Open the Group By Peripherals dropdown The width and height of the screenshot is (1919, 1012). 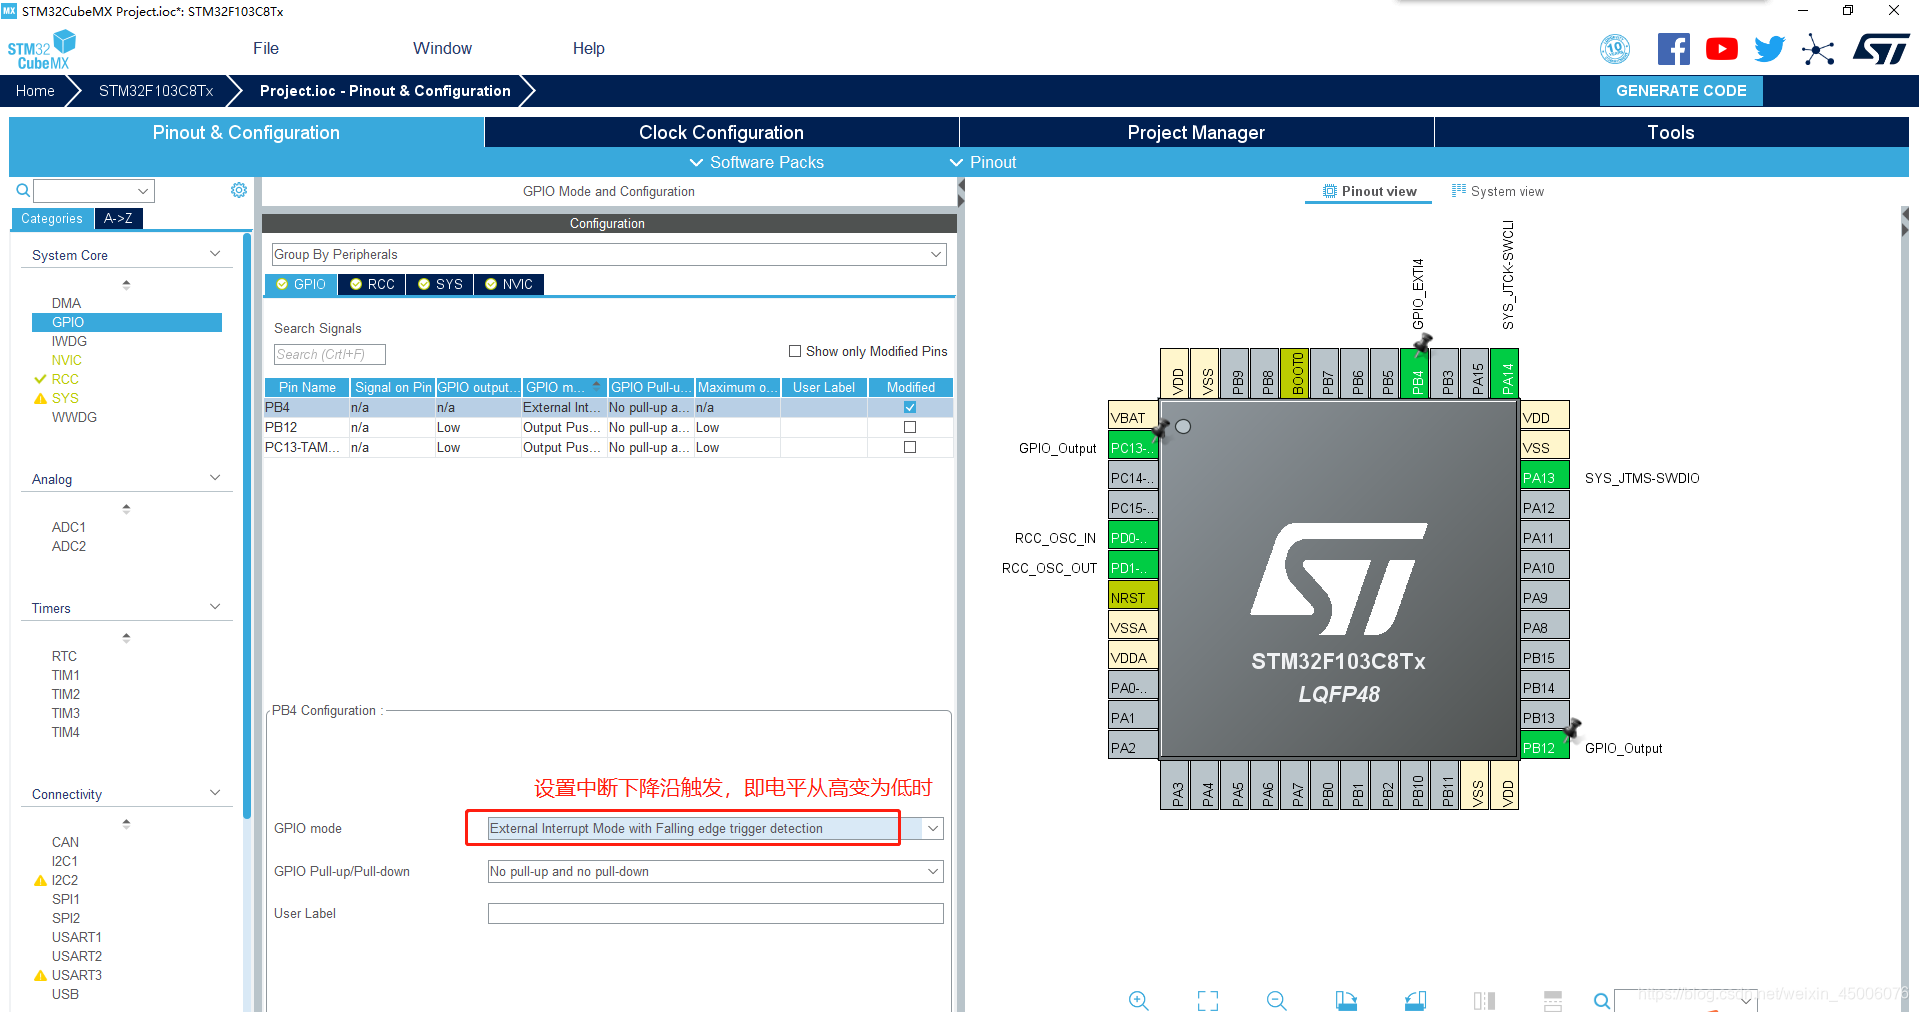coord(609,254)
